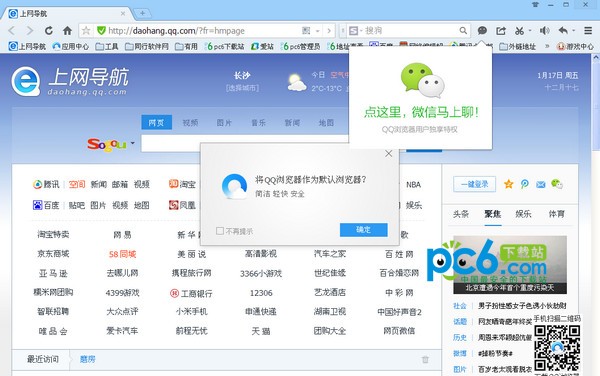Open the 京东商城 link
This screenshot has width=600, height=376.
(x=53, y=254)
